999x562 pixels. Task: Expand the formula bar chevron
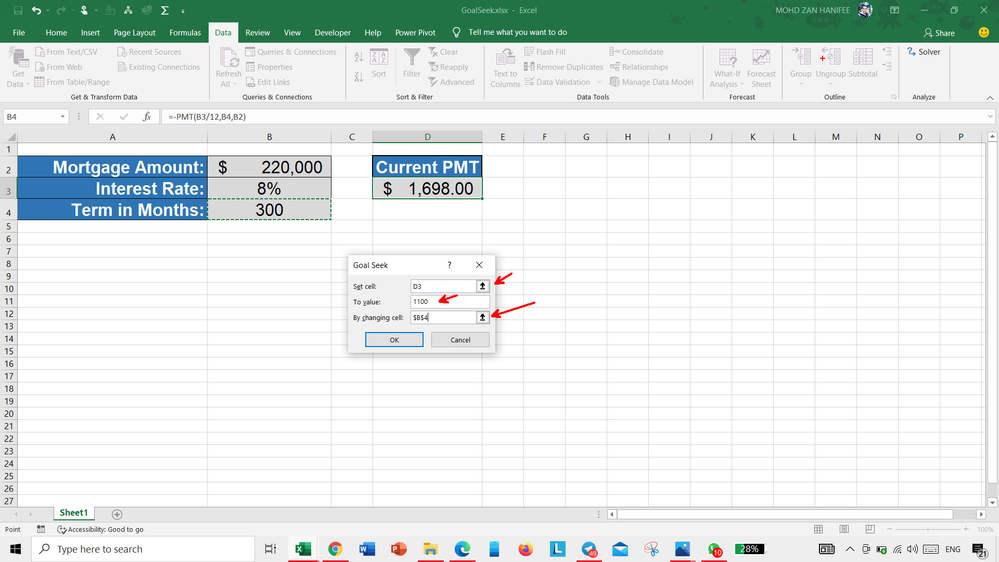pos(990,117)
